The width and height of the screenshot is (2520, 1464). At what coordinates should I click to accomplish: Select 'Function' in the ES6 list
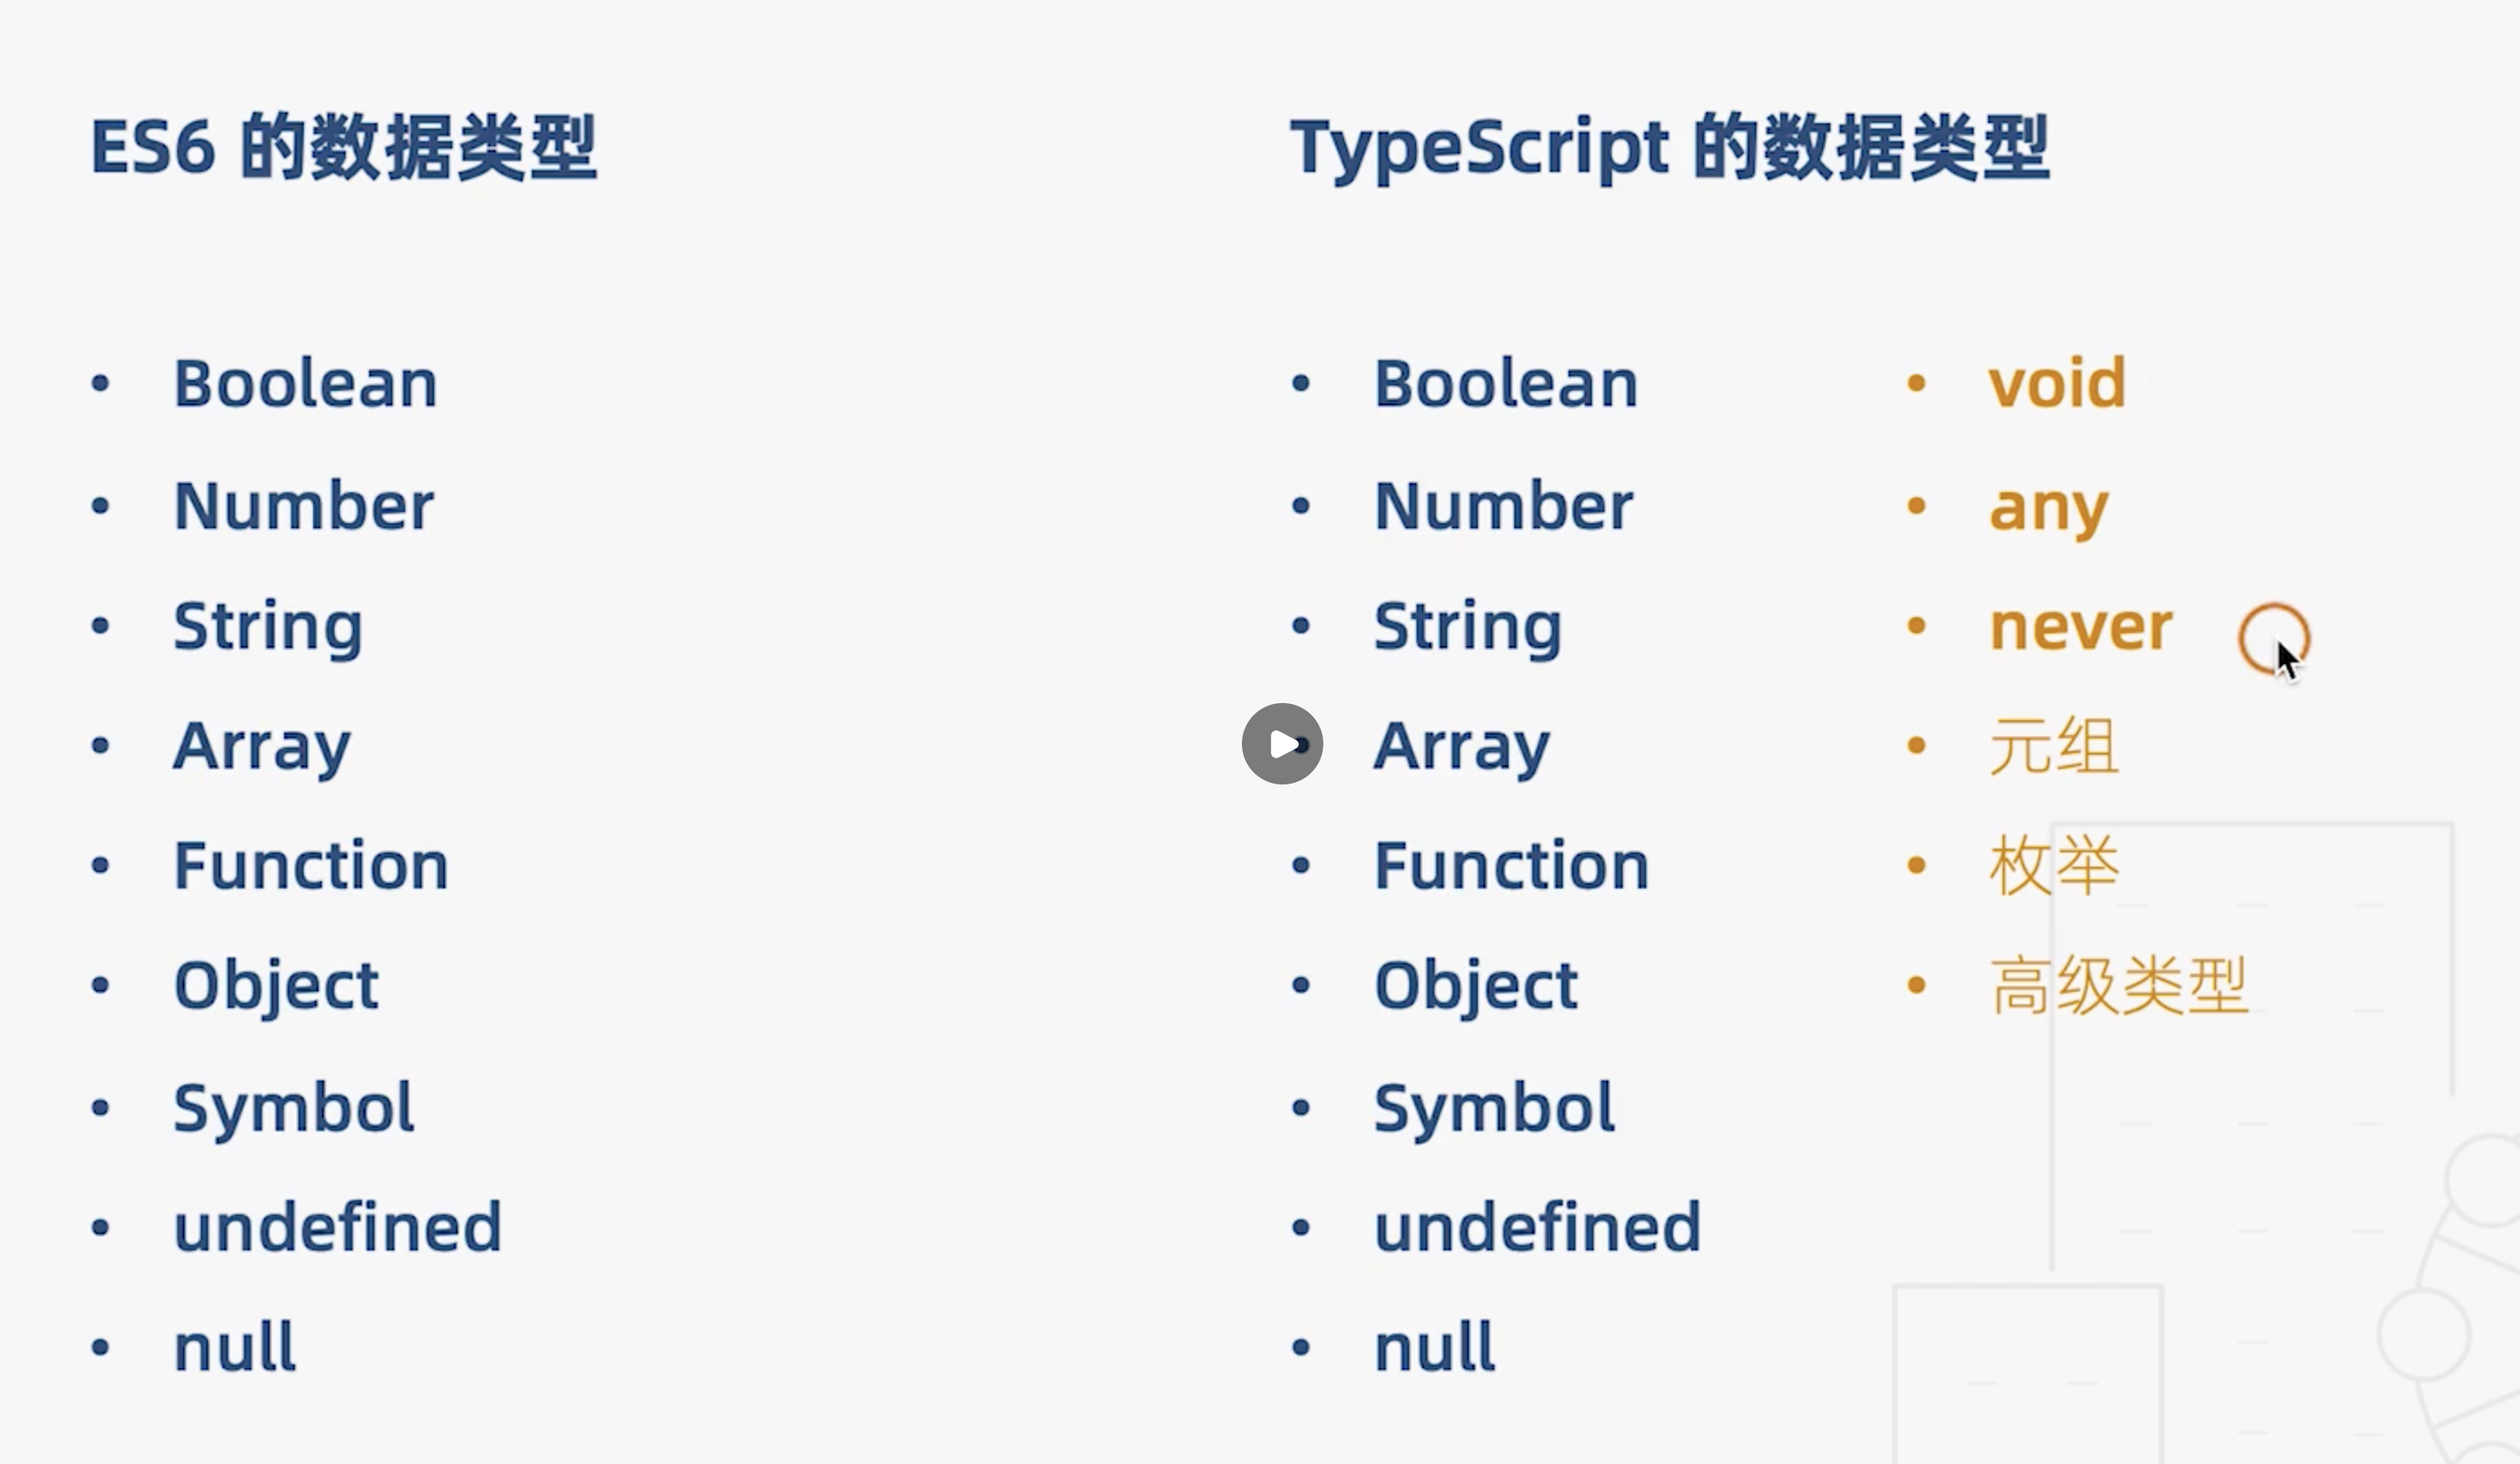tap(311, 865)
